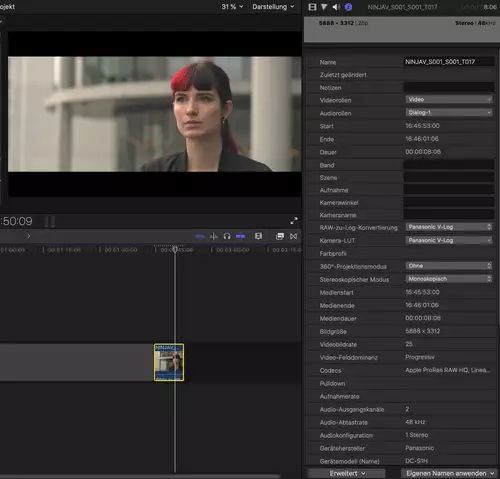Toggle audio skimming waveform icon
Image resolution: width=500 pixels, height=479 pixels.
pos(214,236)
